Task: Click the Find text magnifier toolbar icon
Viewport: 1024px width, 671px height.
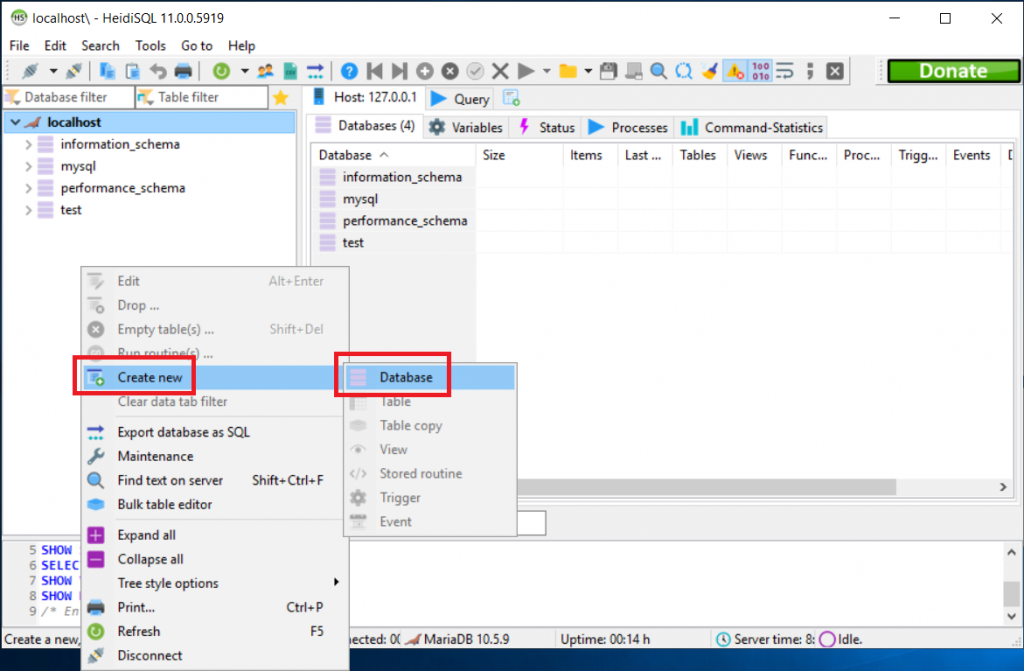Action: coord(658,71)
